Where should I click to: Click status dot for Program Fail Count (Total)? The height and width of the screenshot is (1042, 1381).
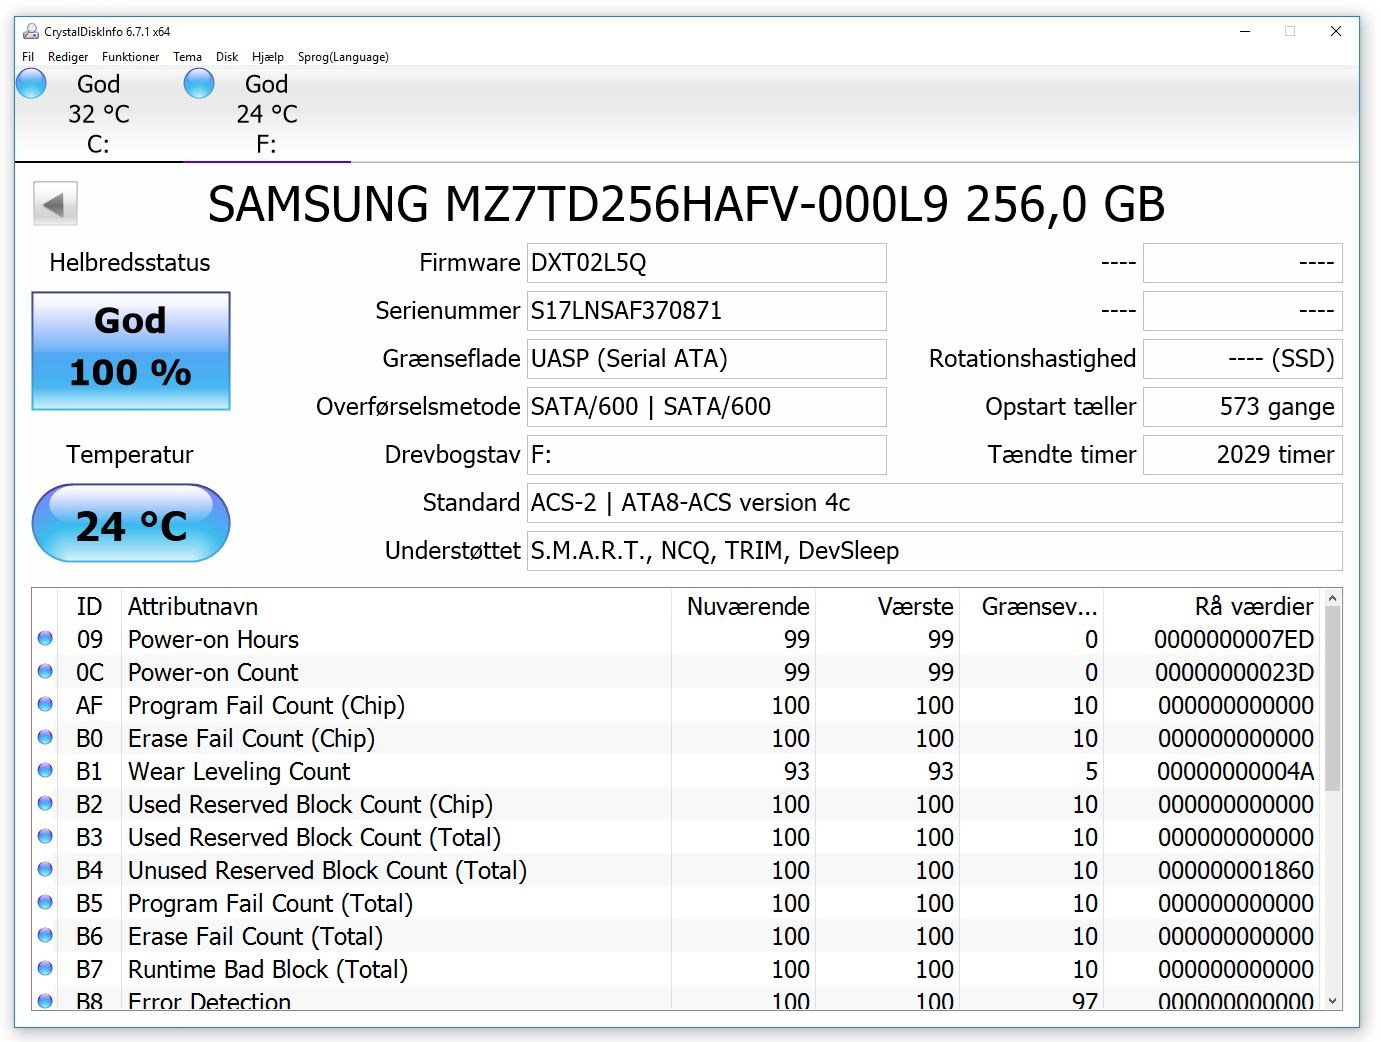[x=45, y=902]
